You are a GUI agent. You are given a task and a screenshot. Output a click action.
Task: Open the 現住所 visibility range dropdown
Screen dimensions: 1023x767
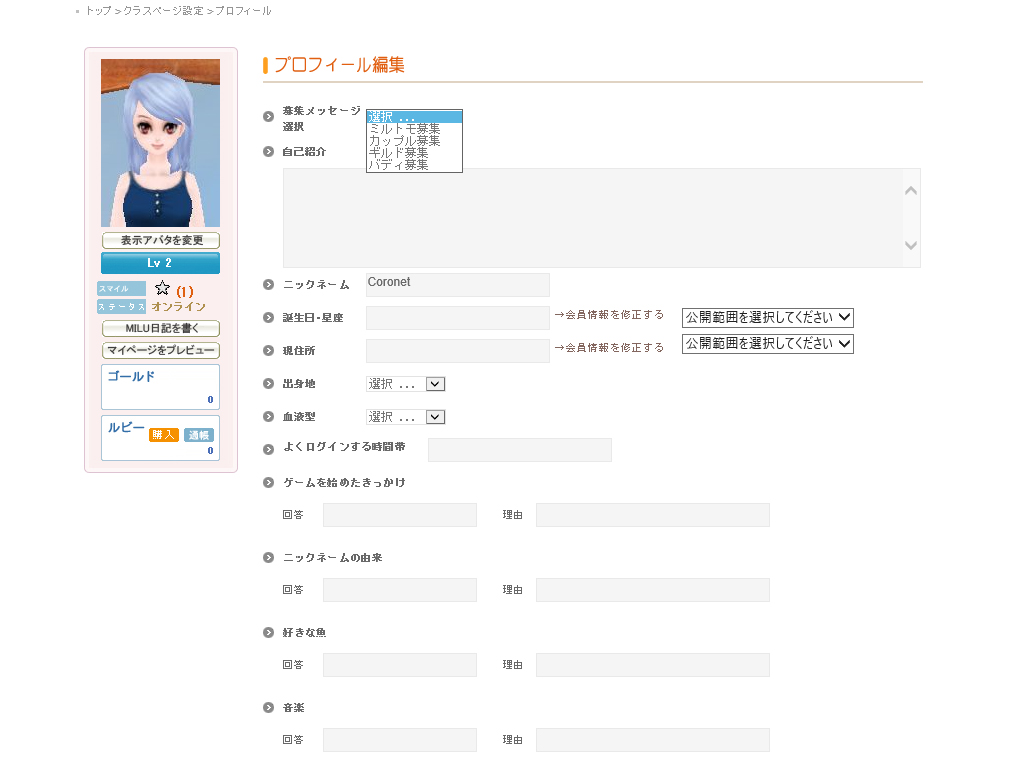[767, 343]
